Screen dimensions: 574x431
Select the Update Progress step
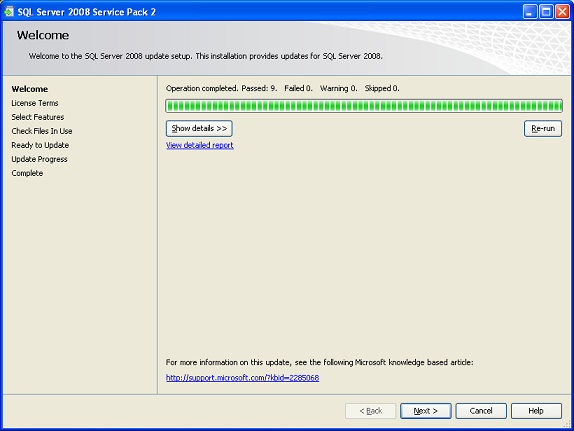pyautogui.click(x=39, y=159)
